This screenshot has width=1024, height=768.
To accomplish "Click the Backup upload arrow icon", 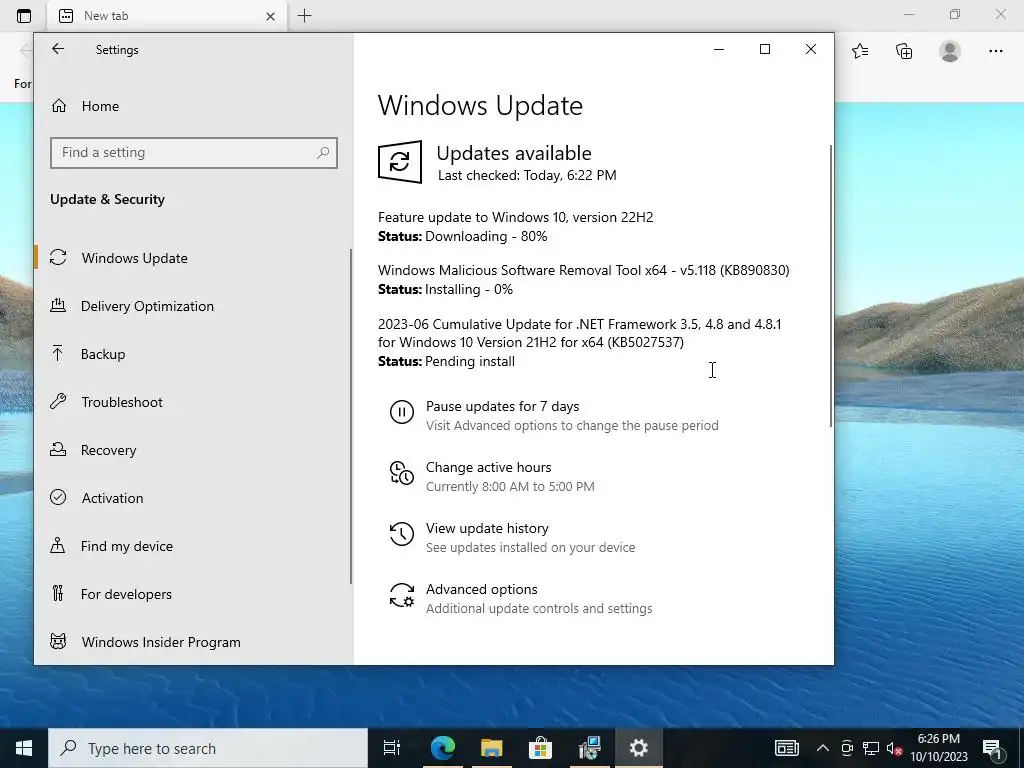I will point(57,353).
